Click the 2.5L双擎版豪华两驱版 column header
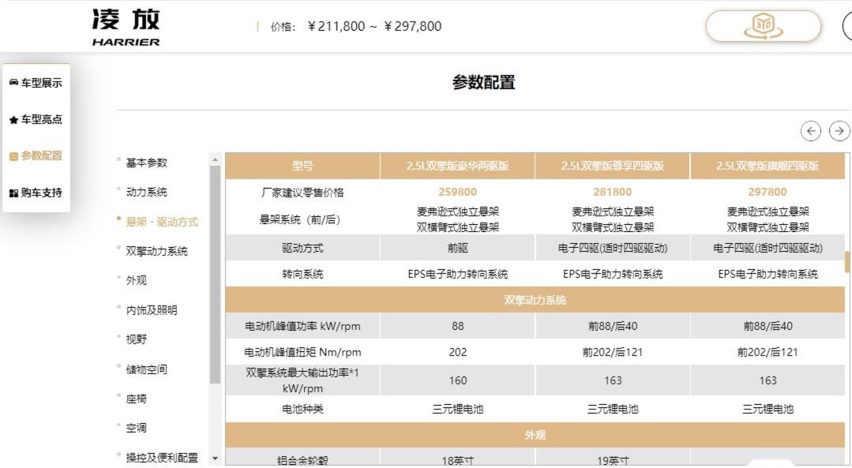The width and height of the screenshot is (852, 468). coord(458,166)
